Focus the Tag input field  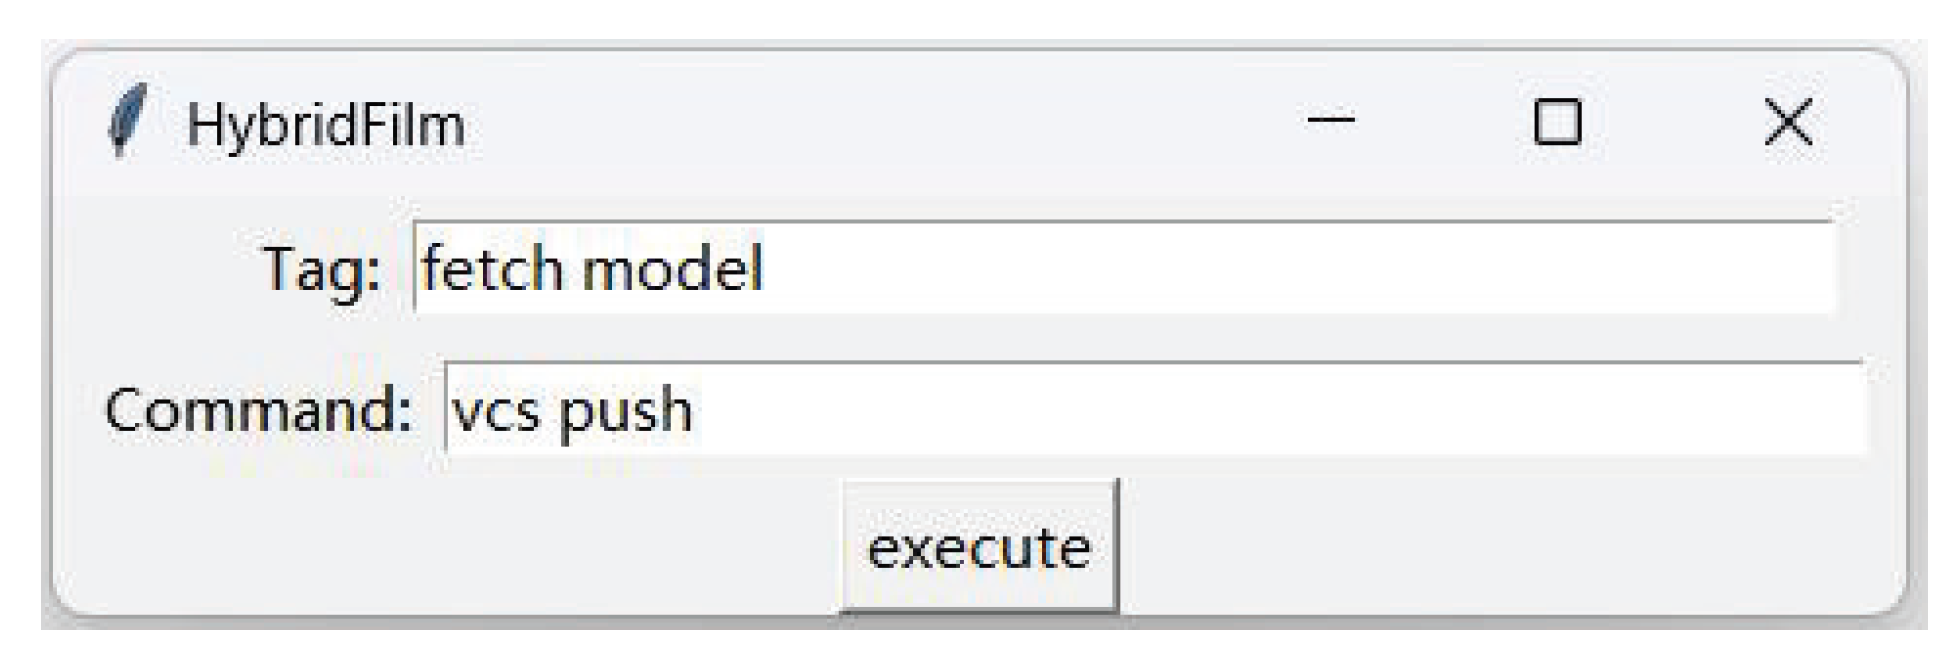pyautogui.click(x=1122, y=268)
